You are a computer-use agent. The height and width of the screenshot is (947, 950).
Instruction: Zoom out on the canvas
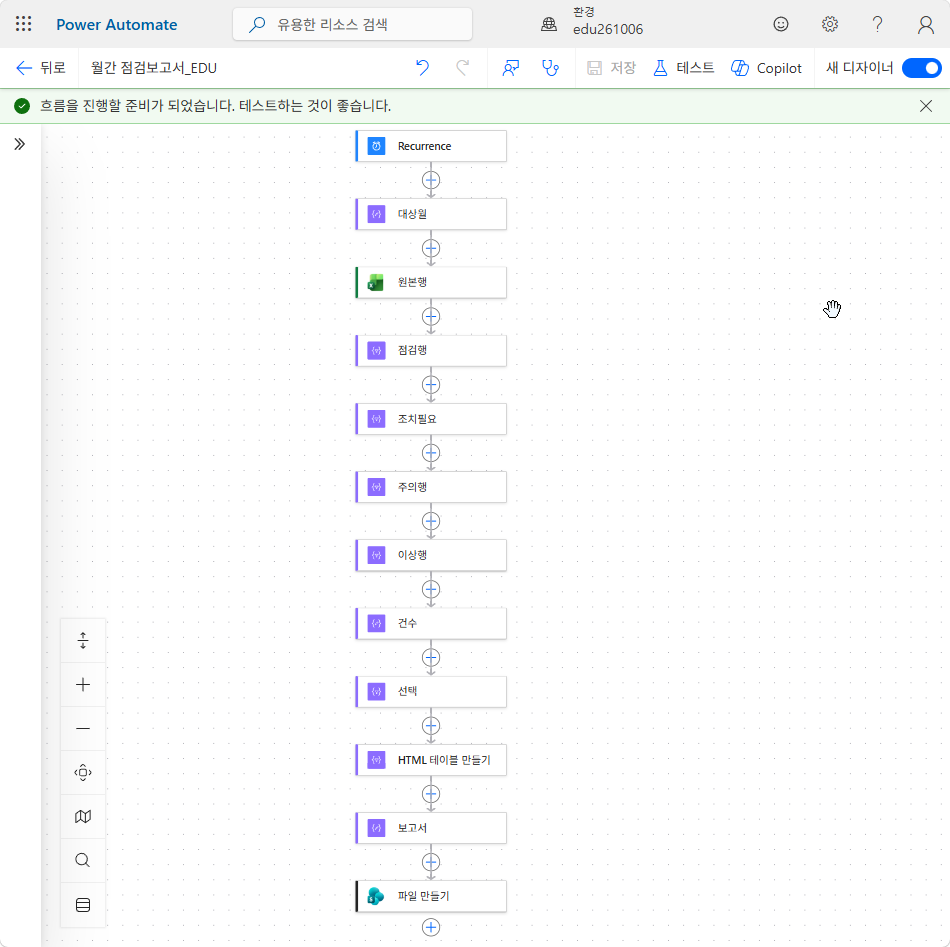tap(83, 728)
